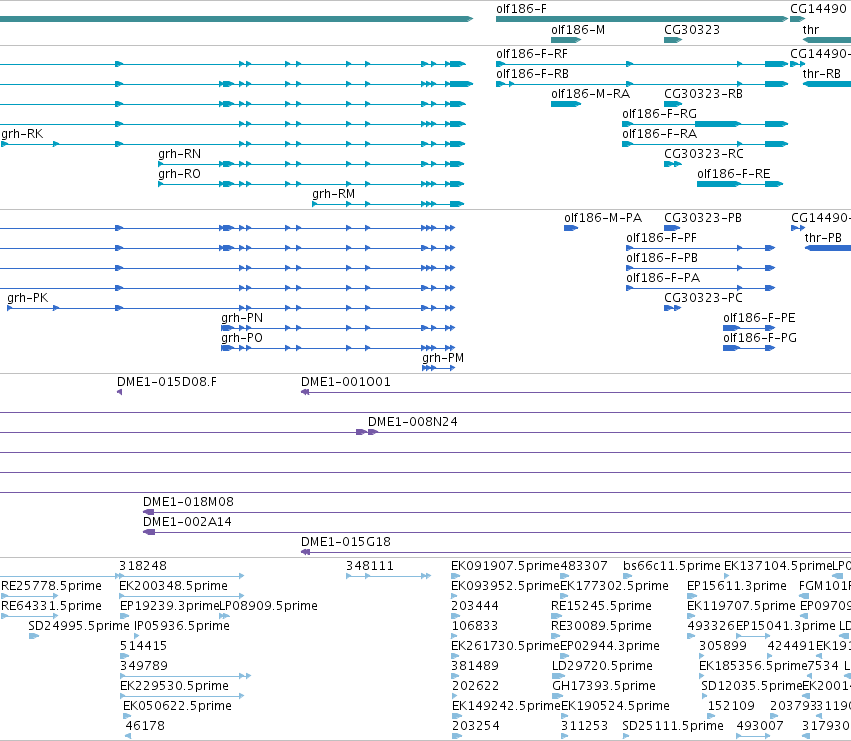851x741 pixels.
Task: Select the grh-RN transcript label
Action: click(180, 154)
